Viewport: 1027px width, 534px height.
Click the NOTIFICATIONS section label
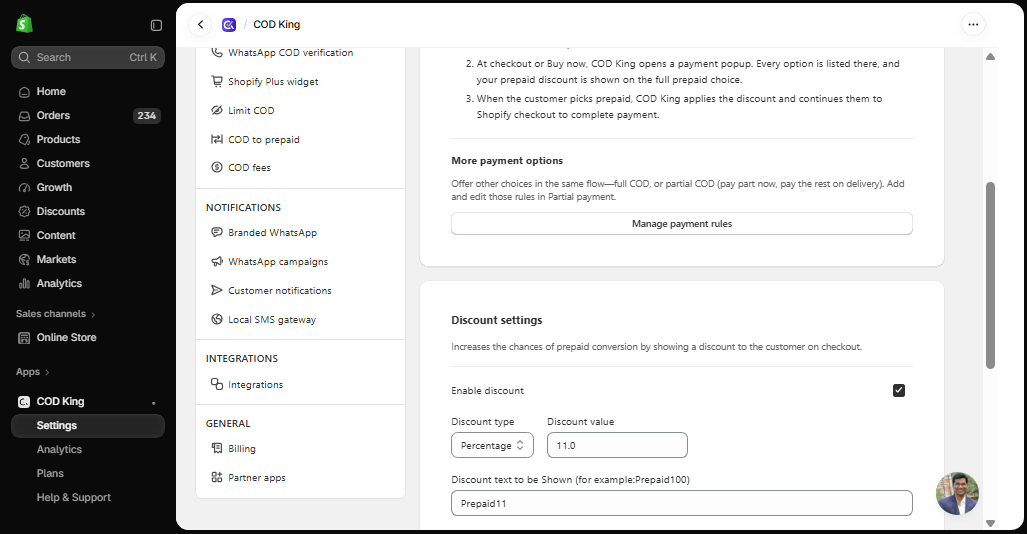(243, 208)
